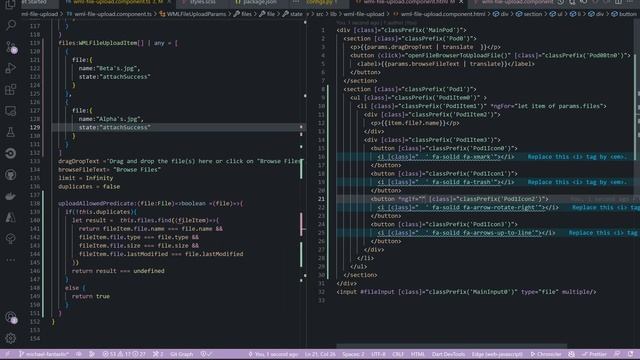The image size is (640, 360).
Task: Open the Azure view icon
Action: [x=11, y=217]
